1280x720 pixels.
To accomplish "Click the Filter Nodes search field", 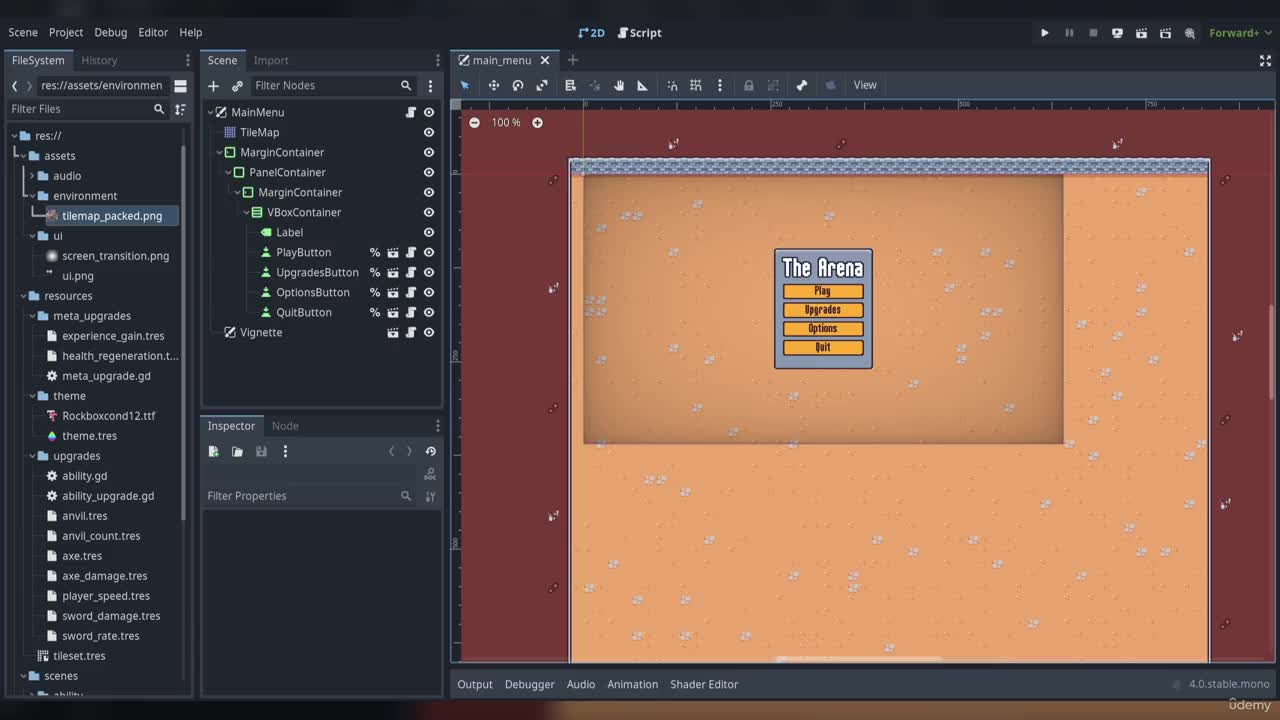I will [x=332, y=86].
